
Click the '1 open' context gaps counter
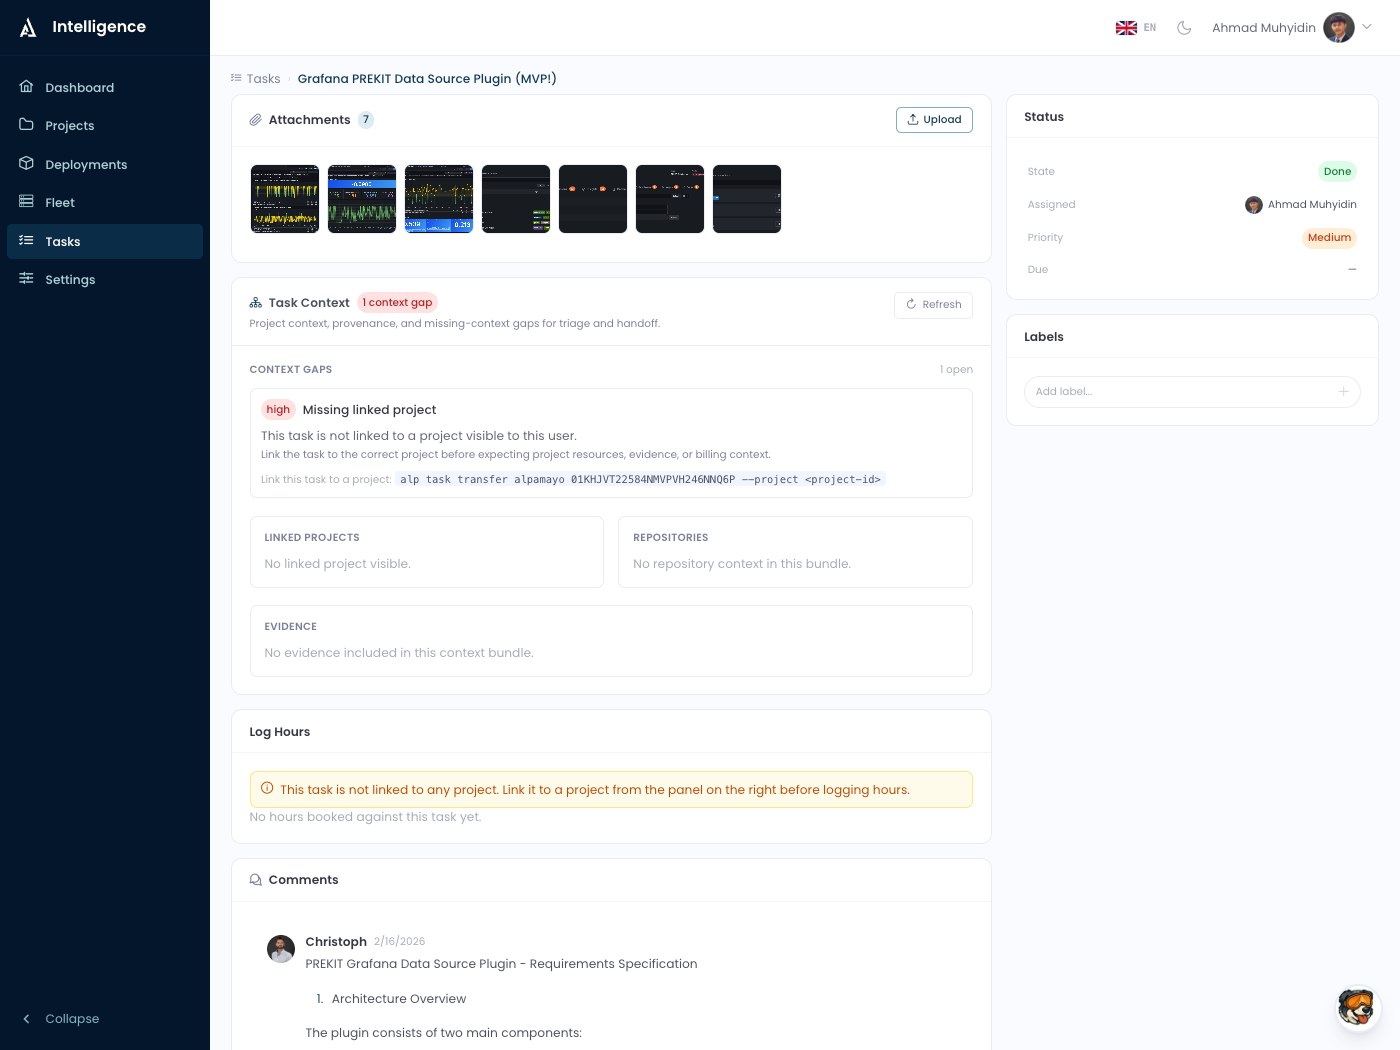(x=956, y=370)
